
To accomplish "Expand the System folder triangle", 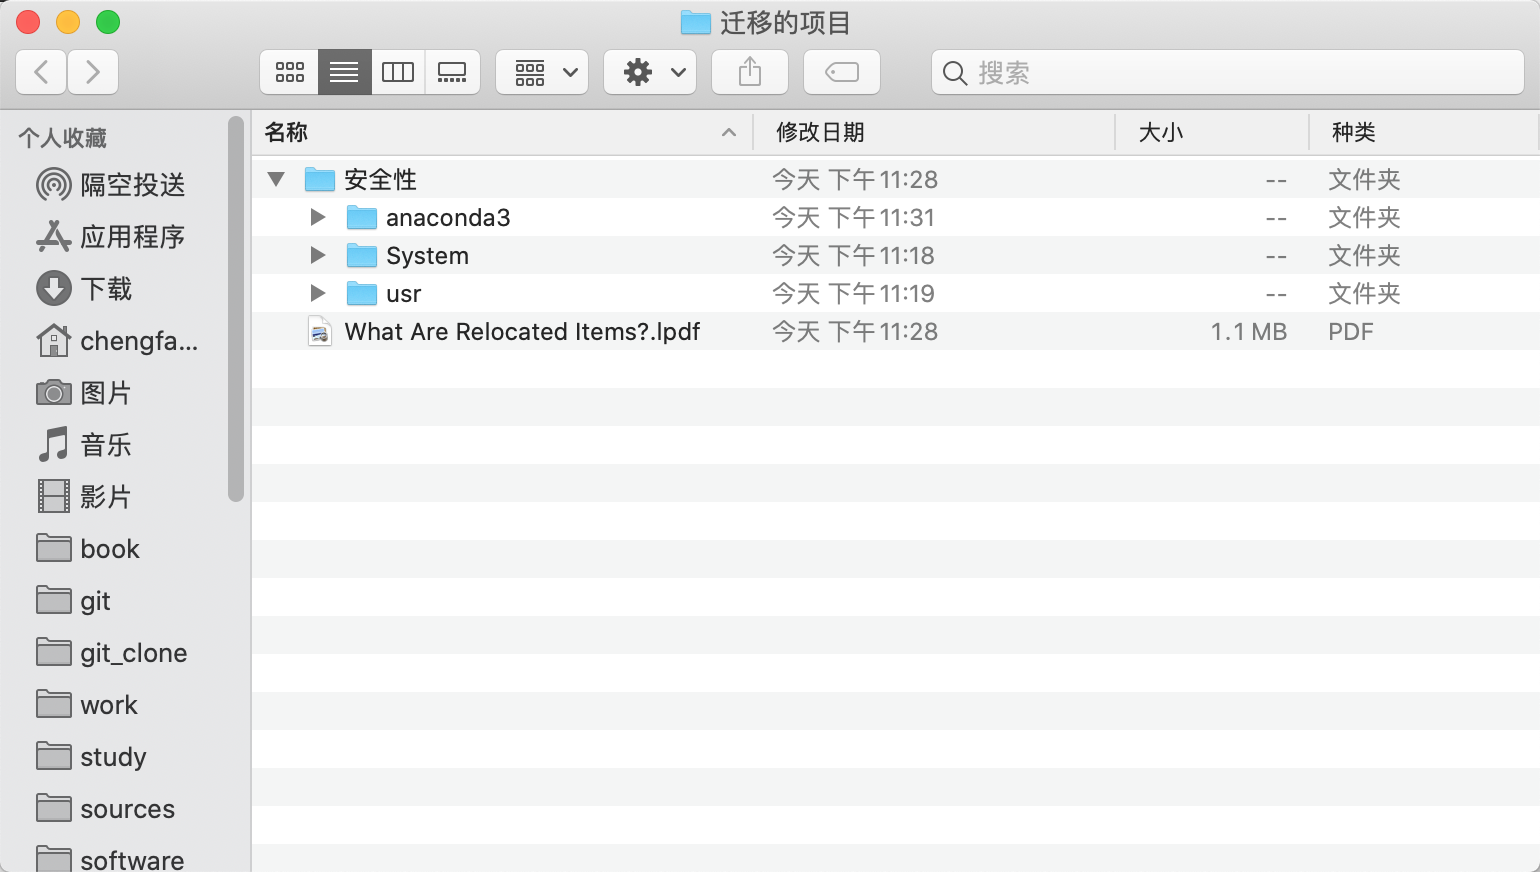I will click(x=318, y=255).
